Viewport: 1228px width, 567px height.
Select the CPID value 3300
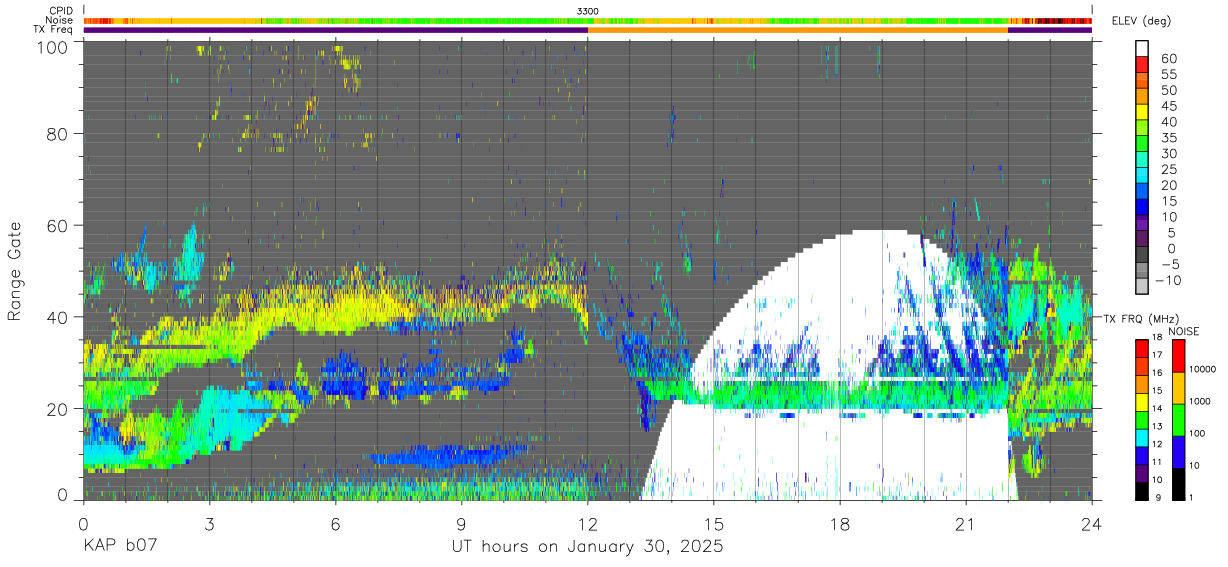pos(588,11)
